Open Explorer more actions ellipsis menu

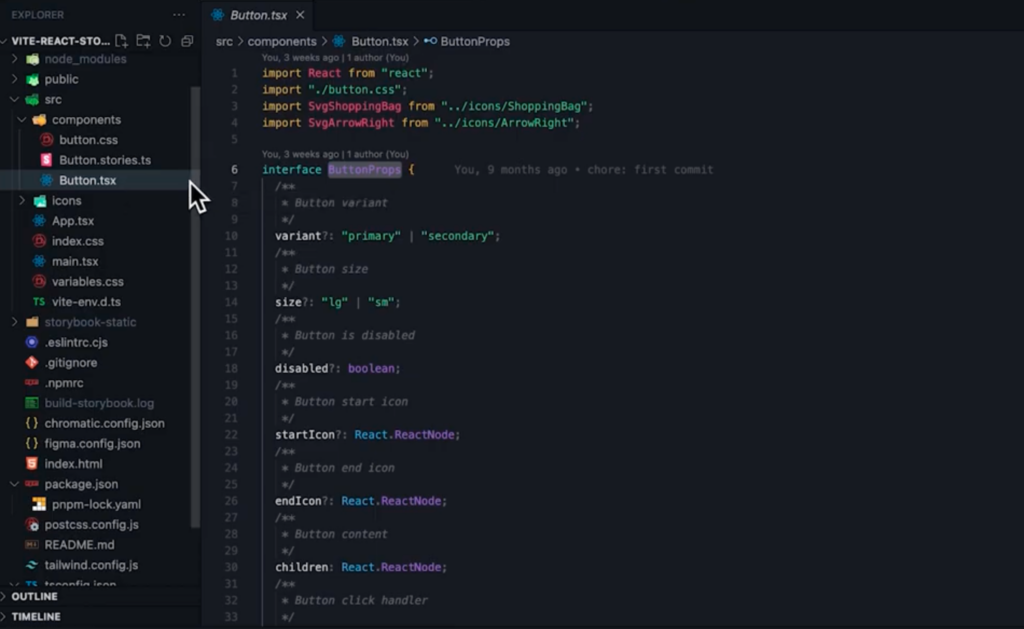tap(179, 14)
